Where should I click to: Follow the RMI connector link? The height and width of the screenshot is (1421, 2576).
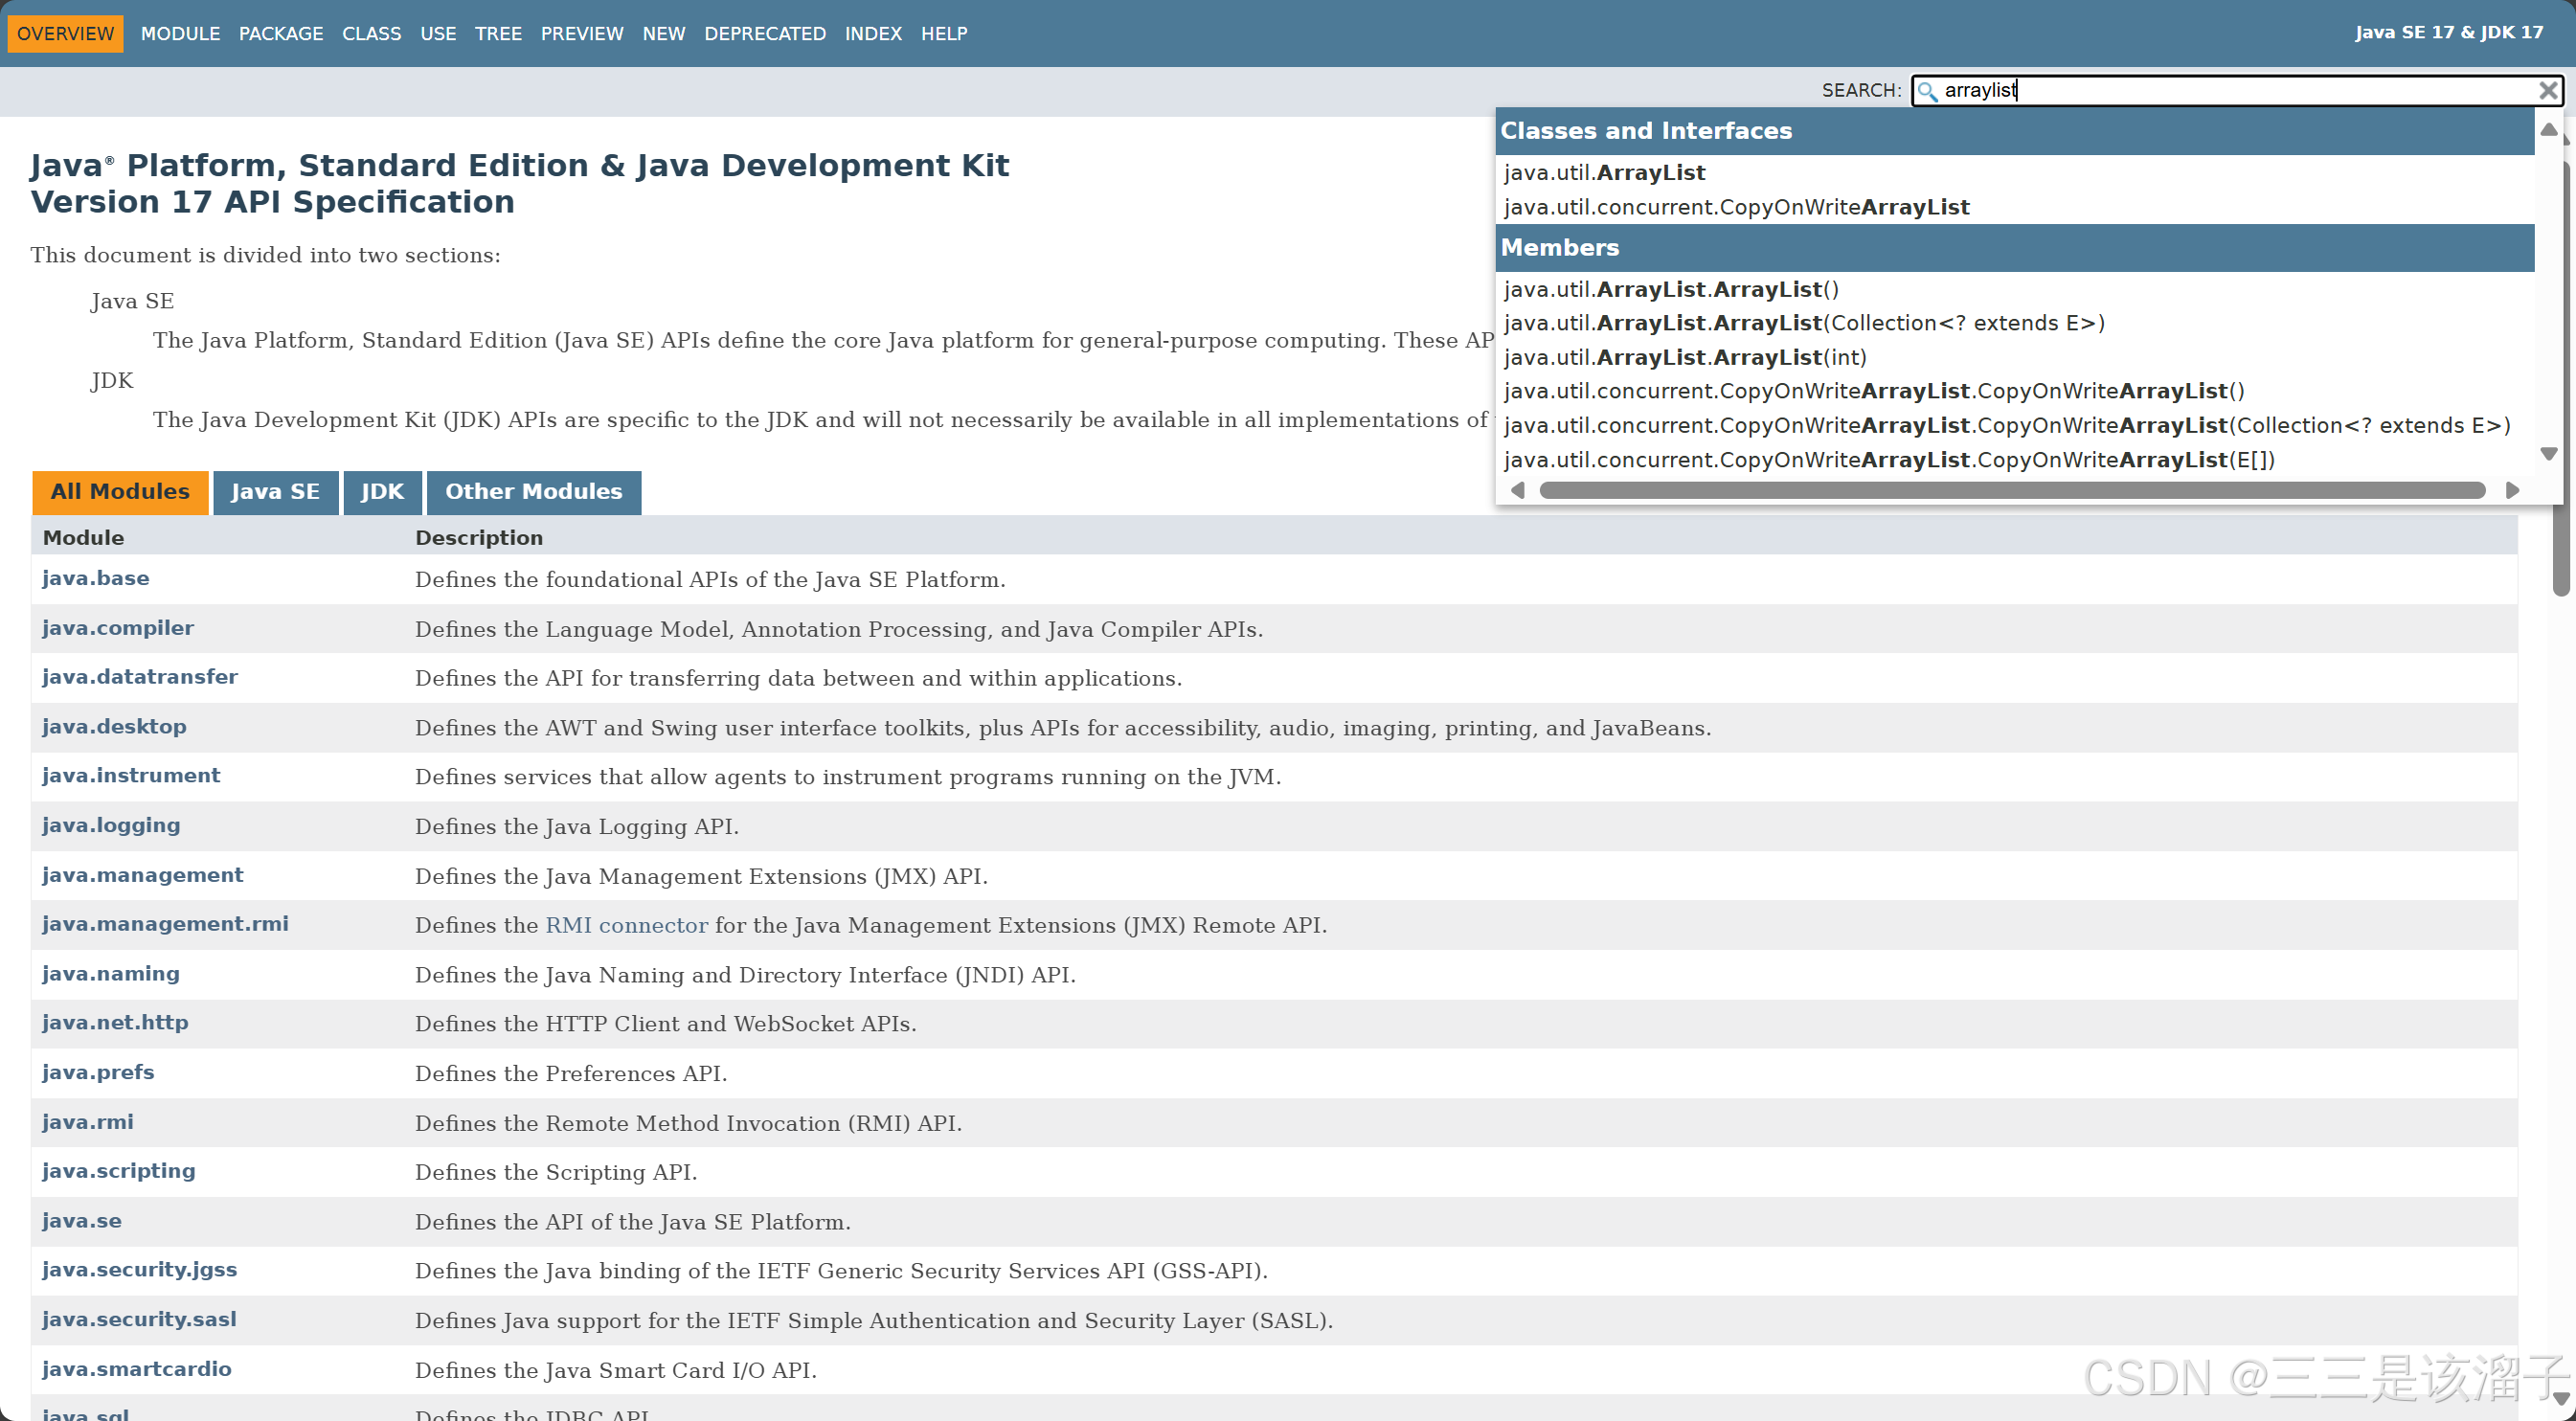tap(626, 925)
